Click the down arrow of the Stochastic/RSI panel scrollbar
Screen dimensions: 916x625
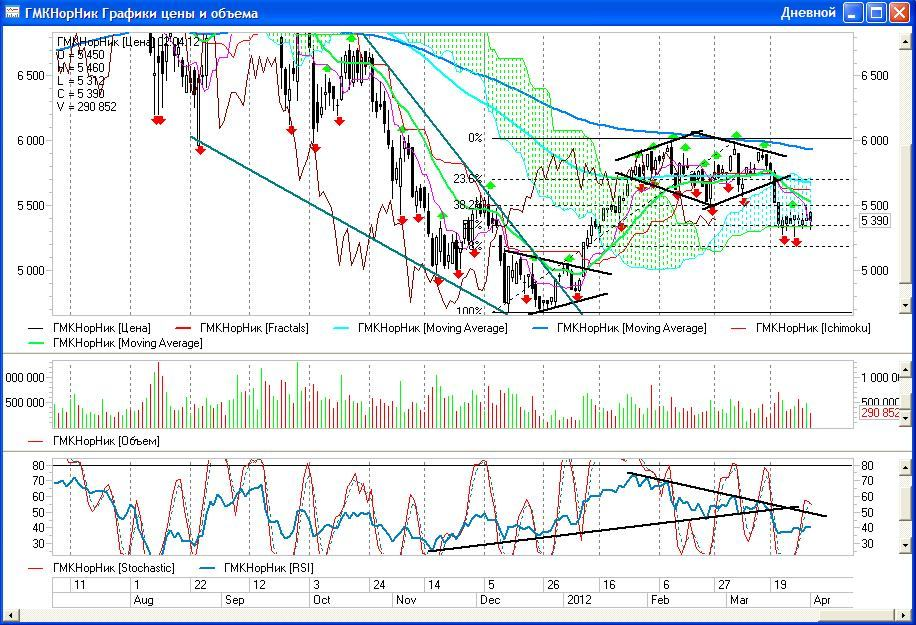(905, 546)
